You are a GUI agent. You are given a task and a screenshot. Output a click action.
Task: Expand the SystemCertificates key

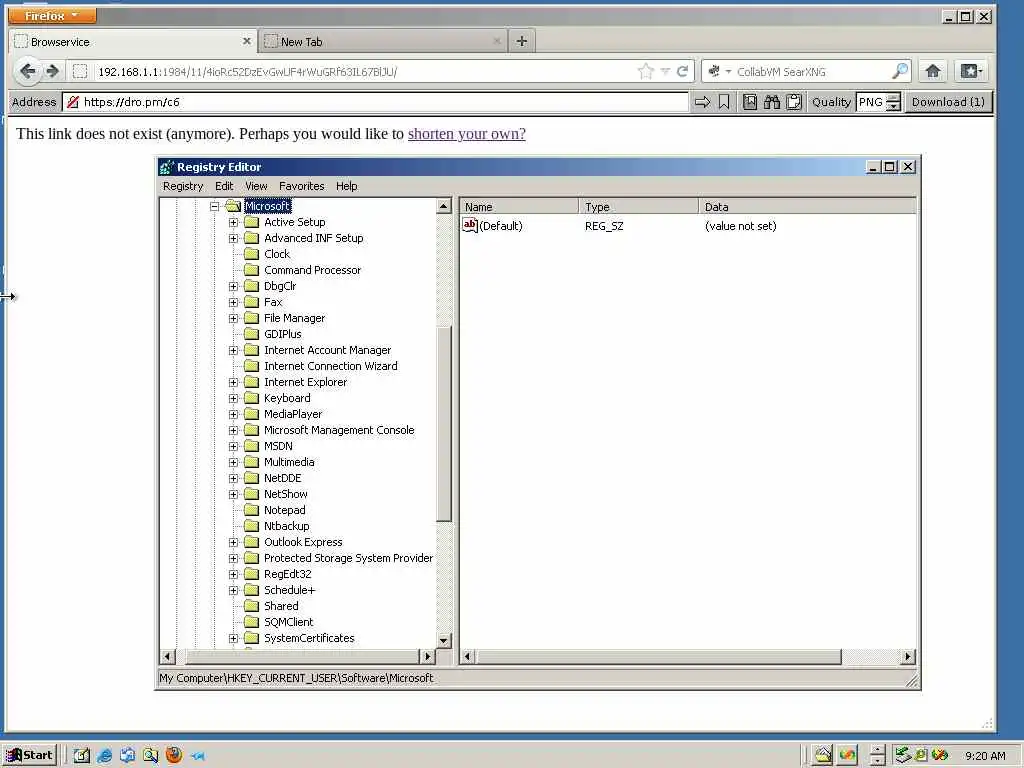click(x=233, y=639)
